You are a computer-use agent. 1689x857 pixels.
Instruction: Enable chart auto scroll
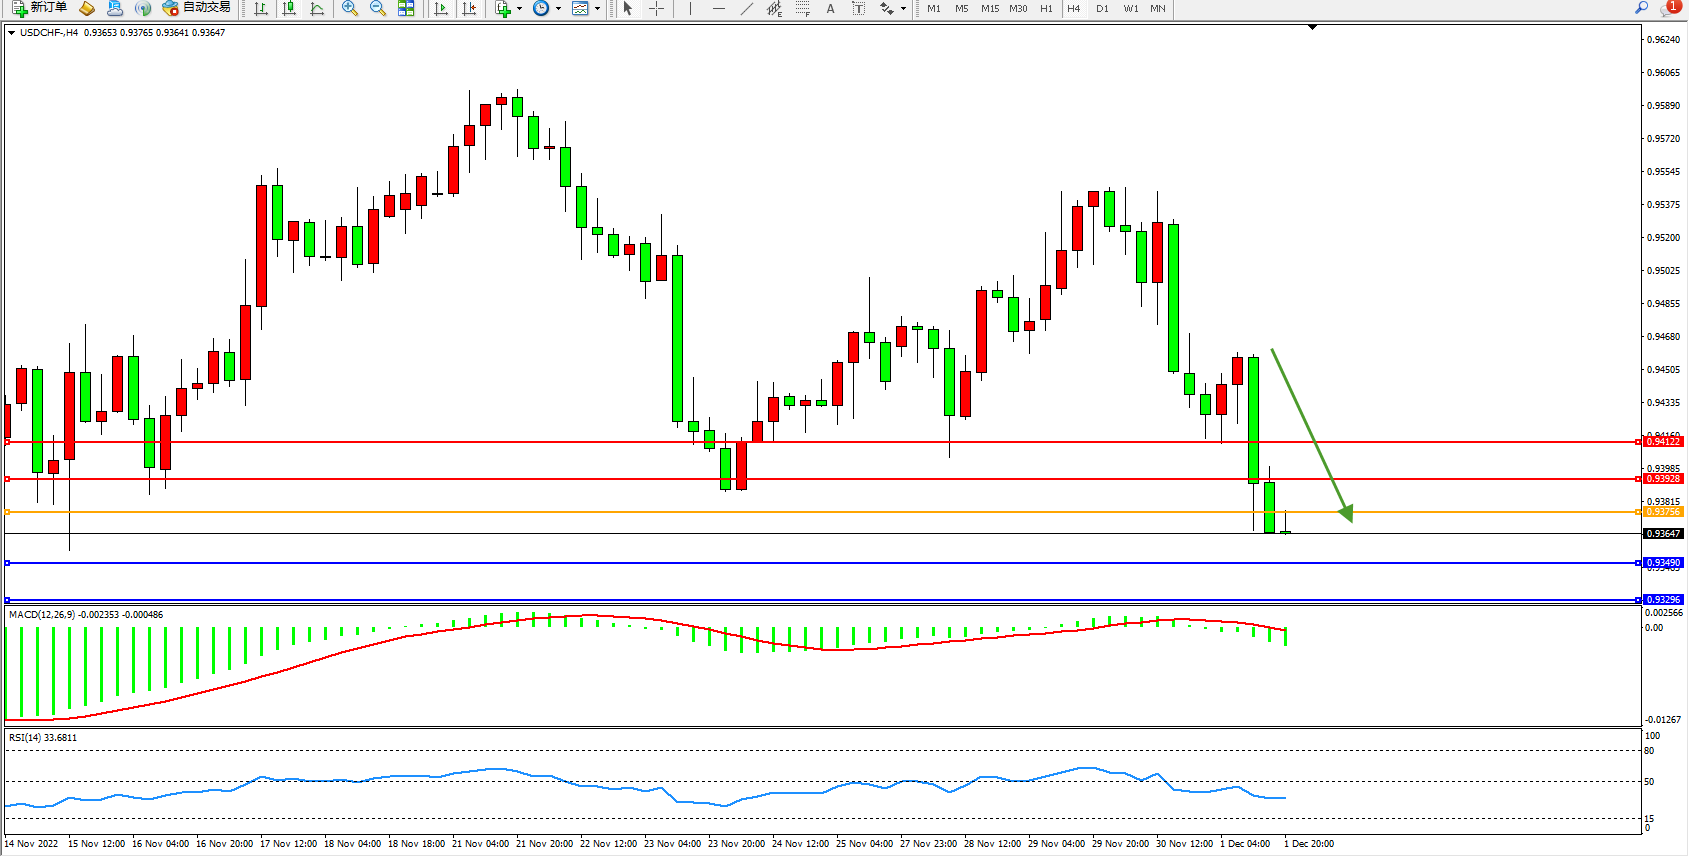[441, 8]
